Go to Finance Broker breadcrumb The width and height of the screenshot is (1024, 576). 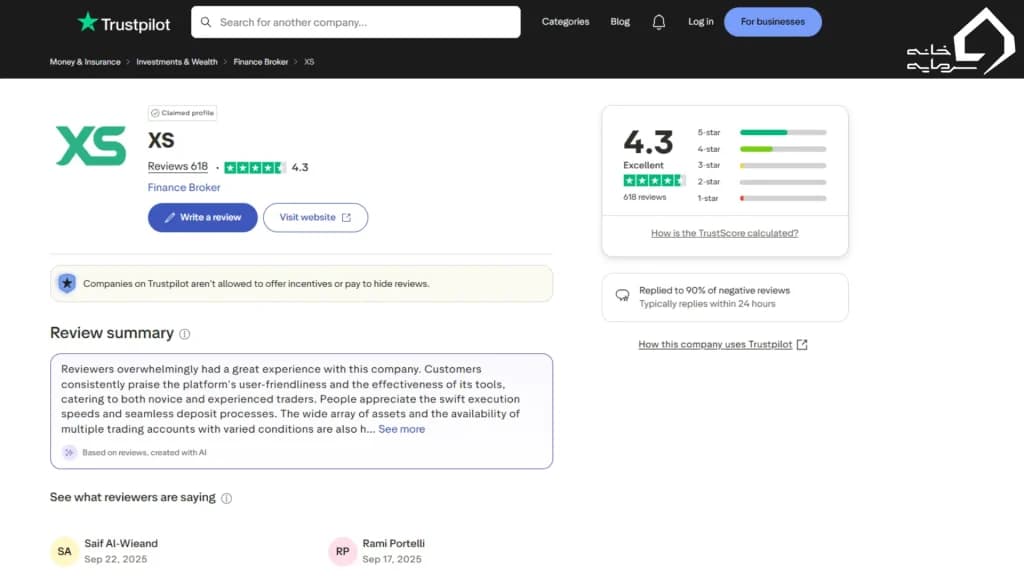(x=261, y=62)
